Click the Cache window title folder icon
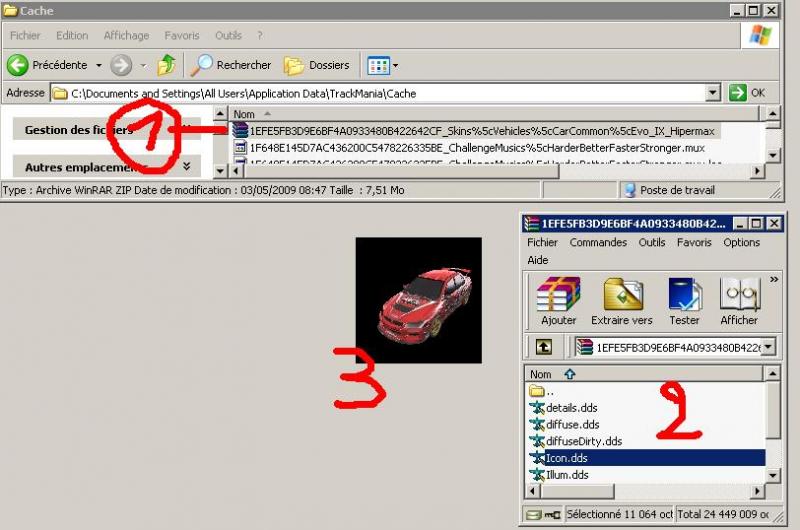 point(10,10)
